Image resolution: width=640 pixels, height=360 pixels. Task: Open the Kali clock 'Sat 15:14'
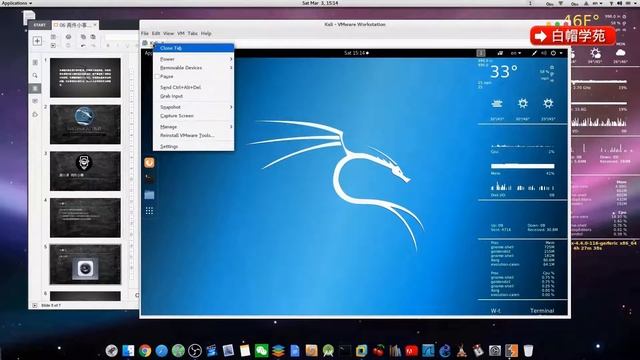[356, 53]
